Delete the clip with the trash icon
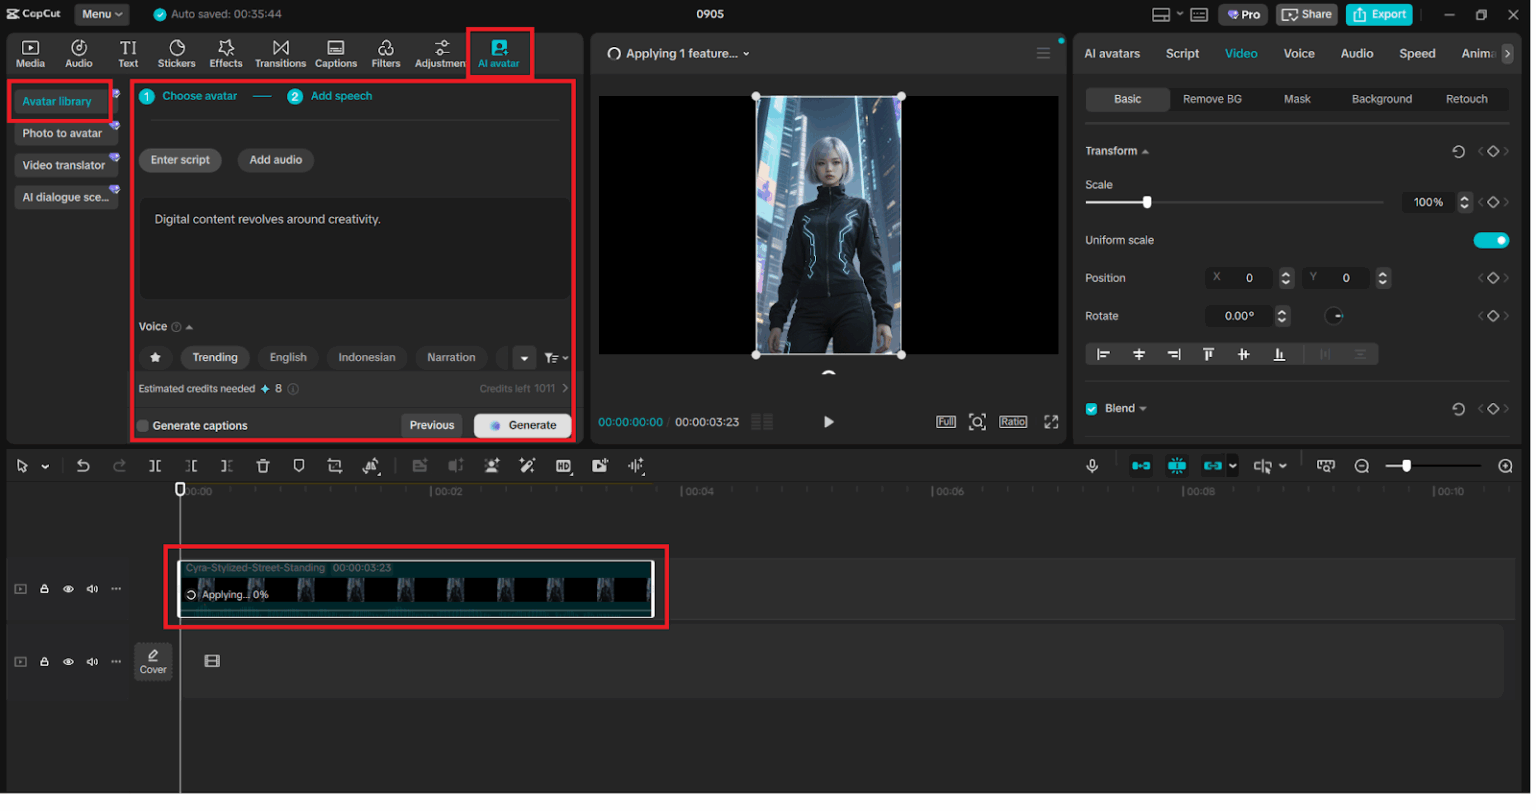Screen dimensions: 1536x811 point(263,467)
